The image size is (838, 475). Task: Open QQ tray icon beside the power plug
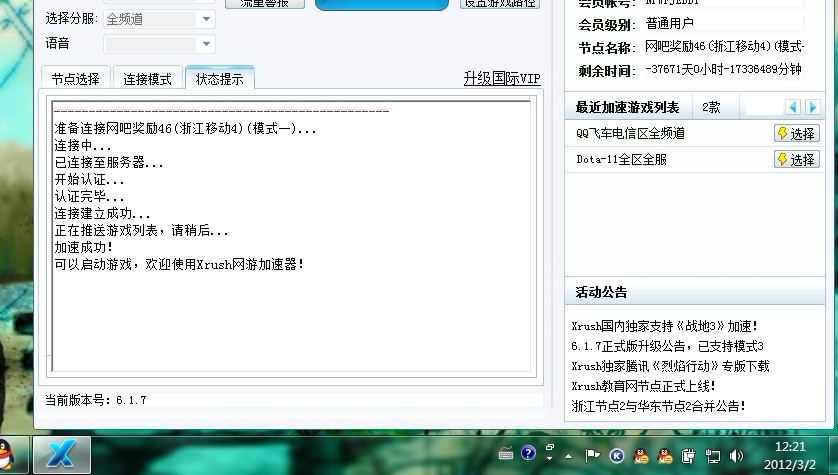[x=665, y=456]
